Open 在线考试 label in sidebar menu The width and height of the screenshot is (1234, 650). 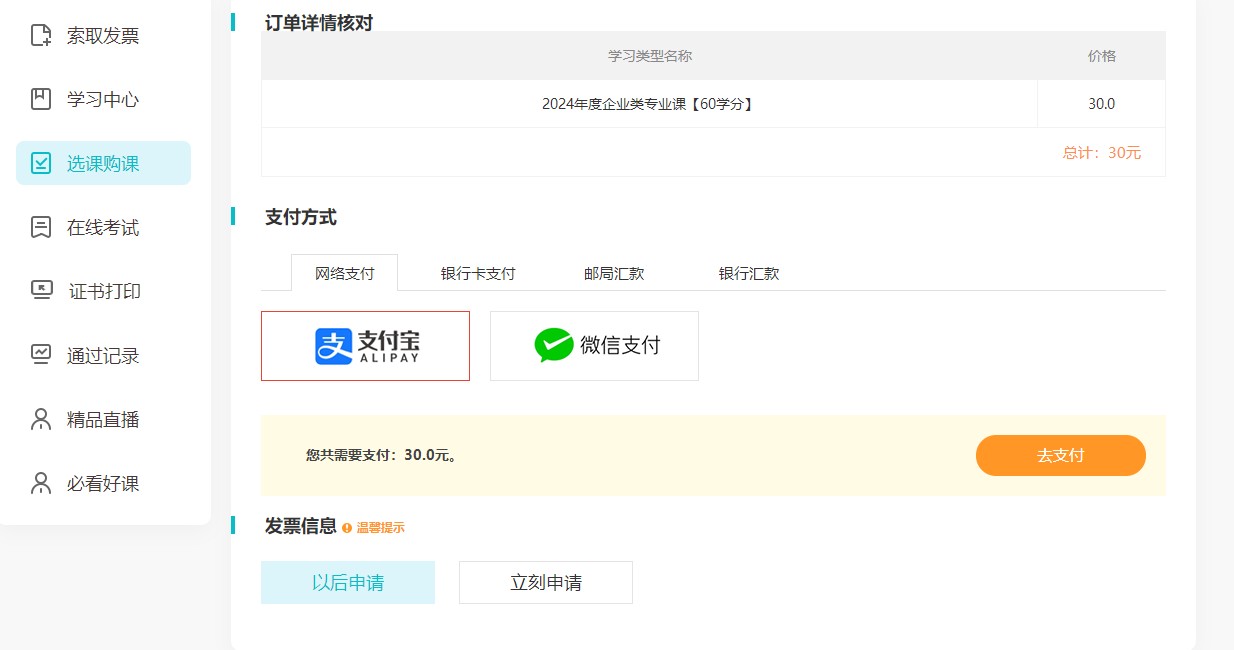103,228
